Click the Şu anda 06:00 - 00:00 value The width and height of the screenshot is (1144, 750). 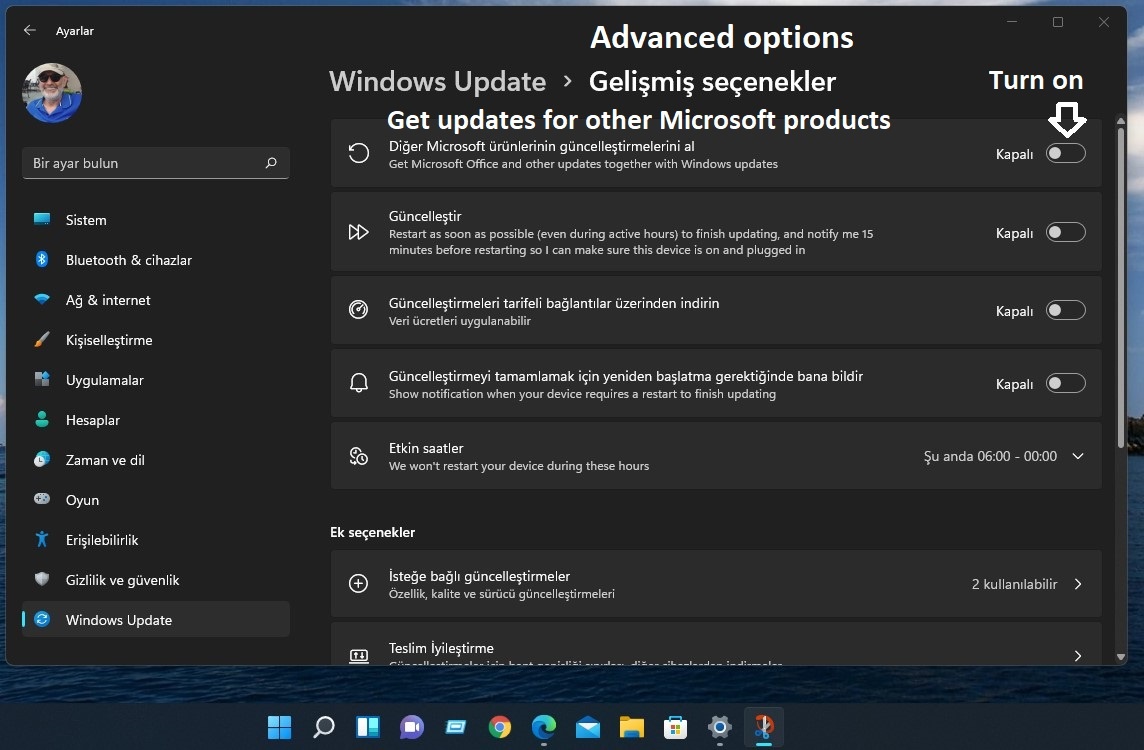click(x=990, y=456)
